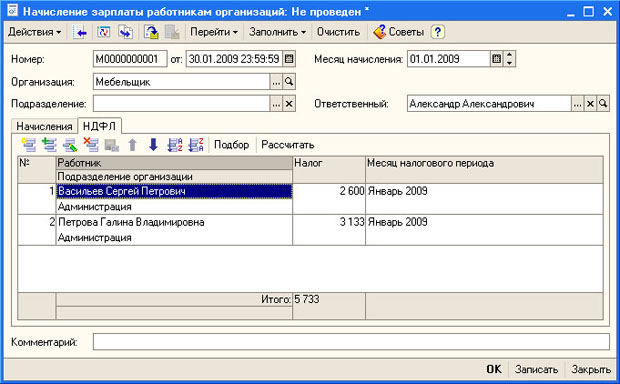This screenshot has width=620, height=384.
Task: Open Ответственный record with magnifier icon
Action: [603, 104]
